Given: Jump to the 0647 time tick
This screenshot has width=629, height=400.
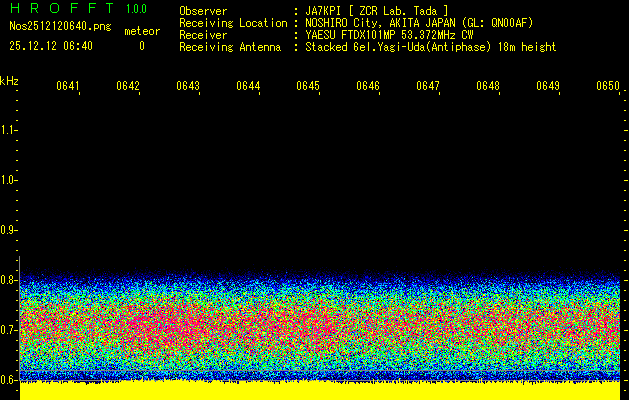Looking at the screenshot, I should (x=428, y=87).
